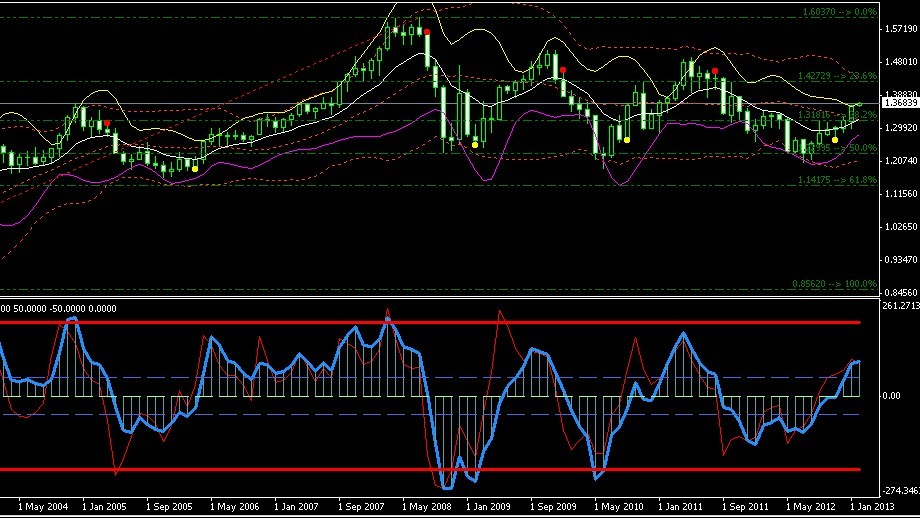Select the 1.14175 --> 61.8% Fibonacci label
The width and height of the screenshot is (920, 518).
[x=837, y=180]
